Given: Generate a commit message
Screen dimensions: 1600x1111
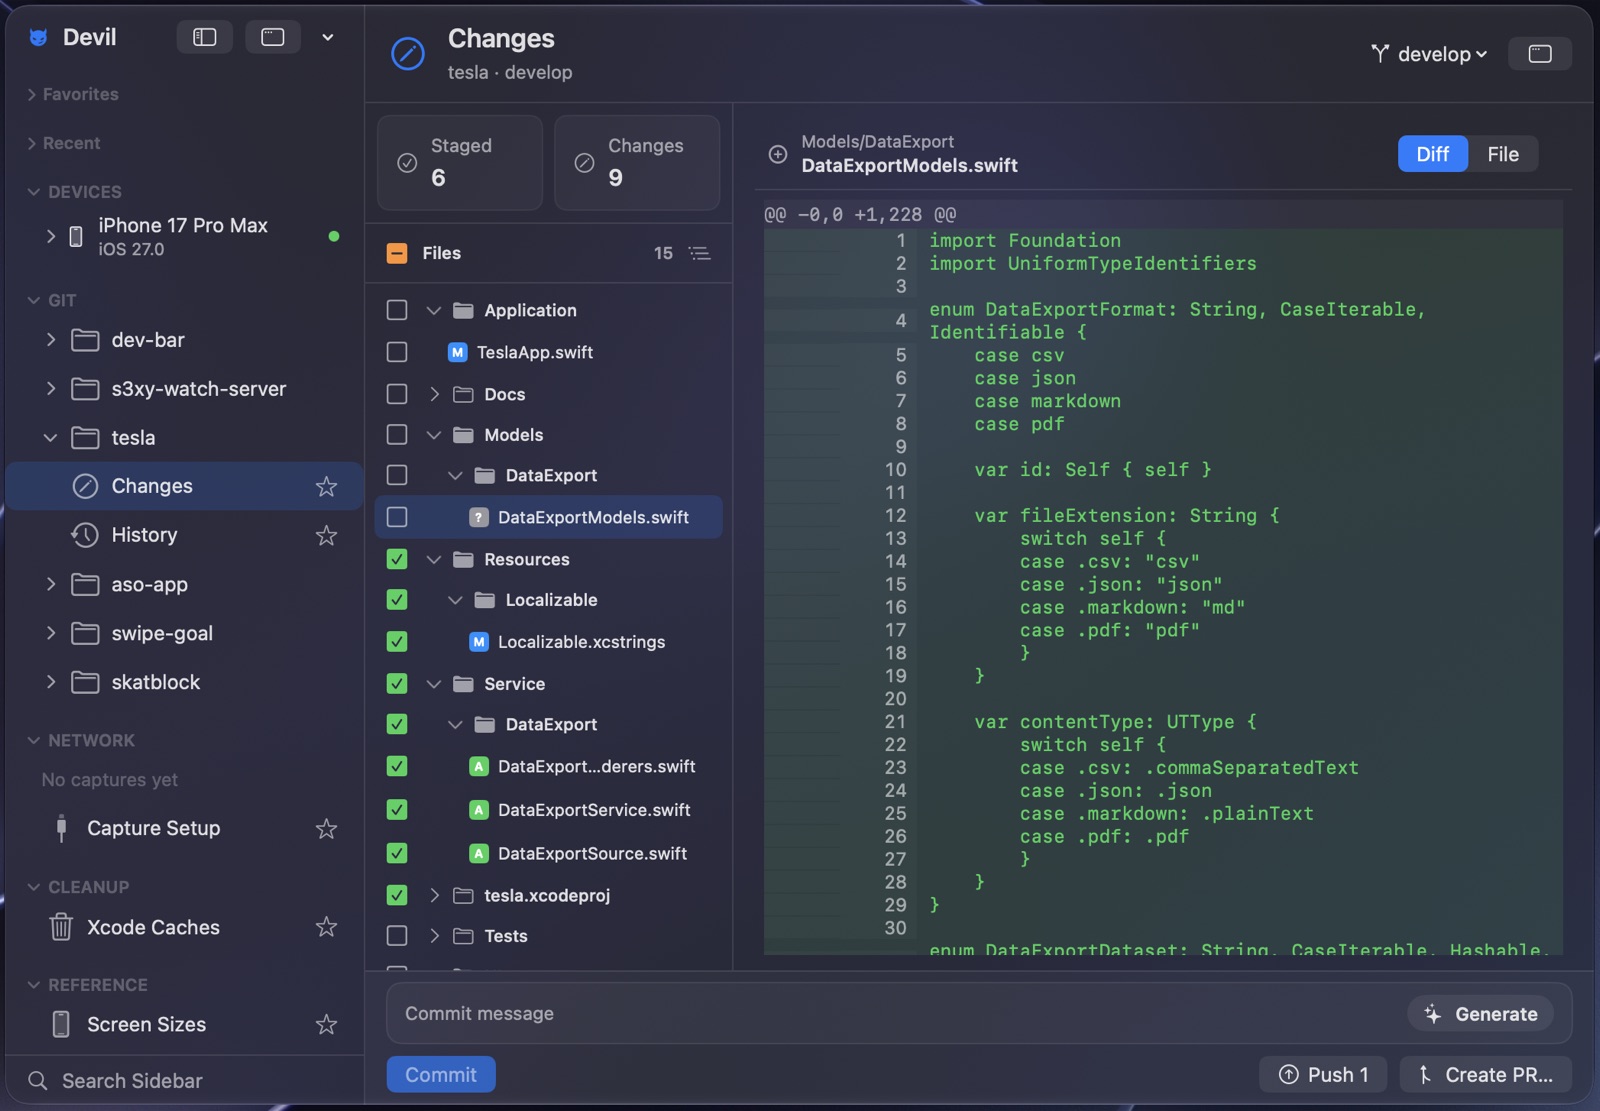Looking at the screenshot, I should tap(1480, 1014).
